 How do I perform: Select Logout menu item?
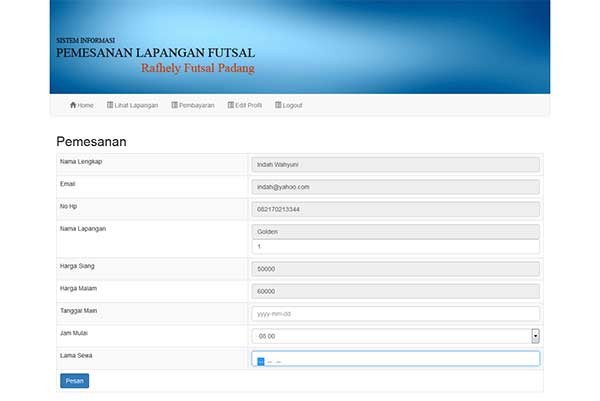289,105
